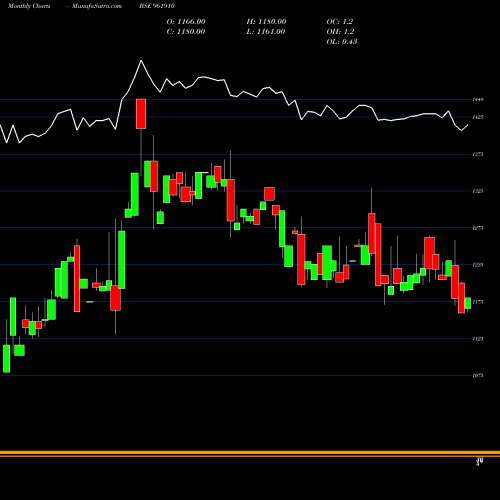Click the last green candle at chart end

tap(468, 303)
